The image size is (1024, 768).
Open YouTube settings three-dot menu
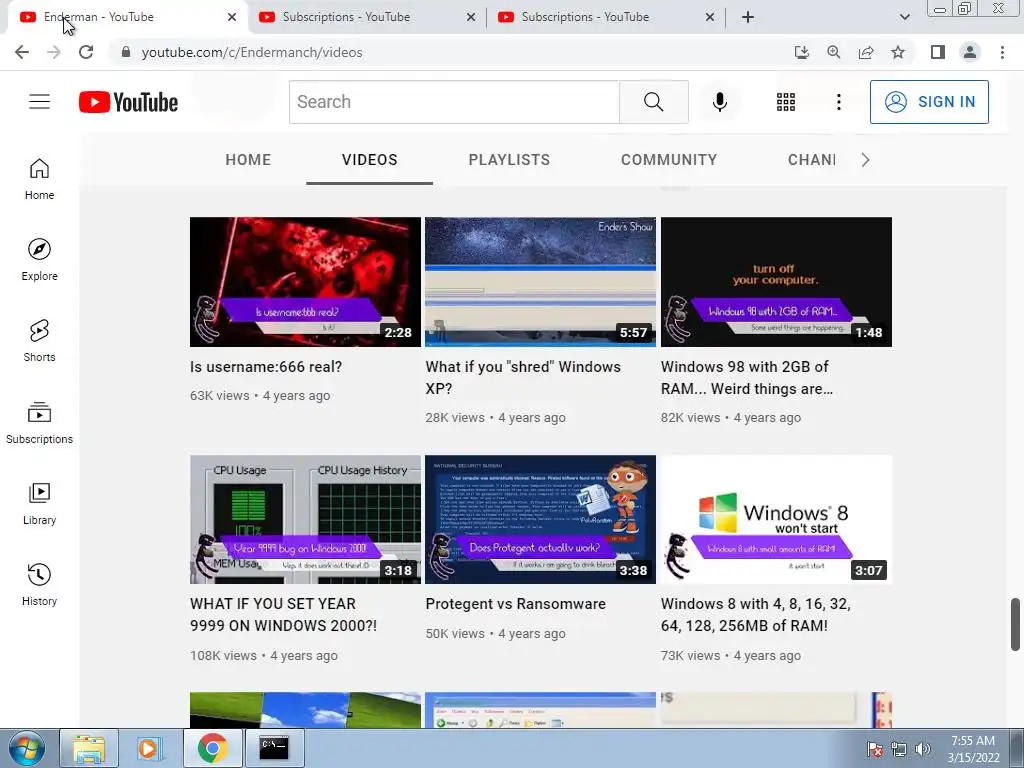[839, 102]
